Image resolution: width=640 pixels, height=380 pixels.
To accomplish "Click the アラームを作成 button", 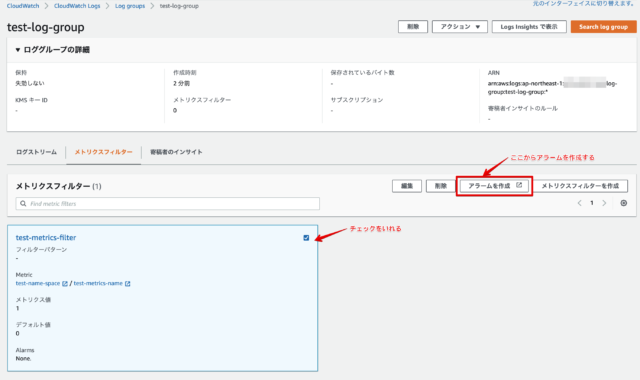I will coord(494,186).
